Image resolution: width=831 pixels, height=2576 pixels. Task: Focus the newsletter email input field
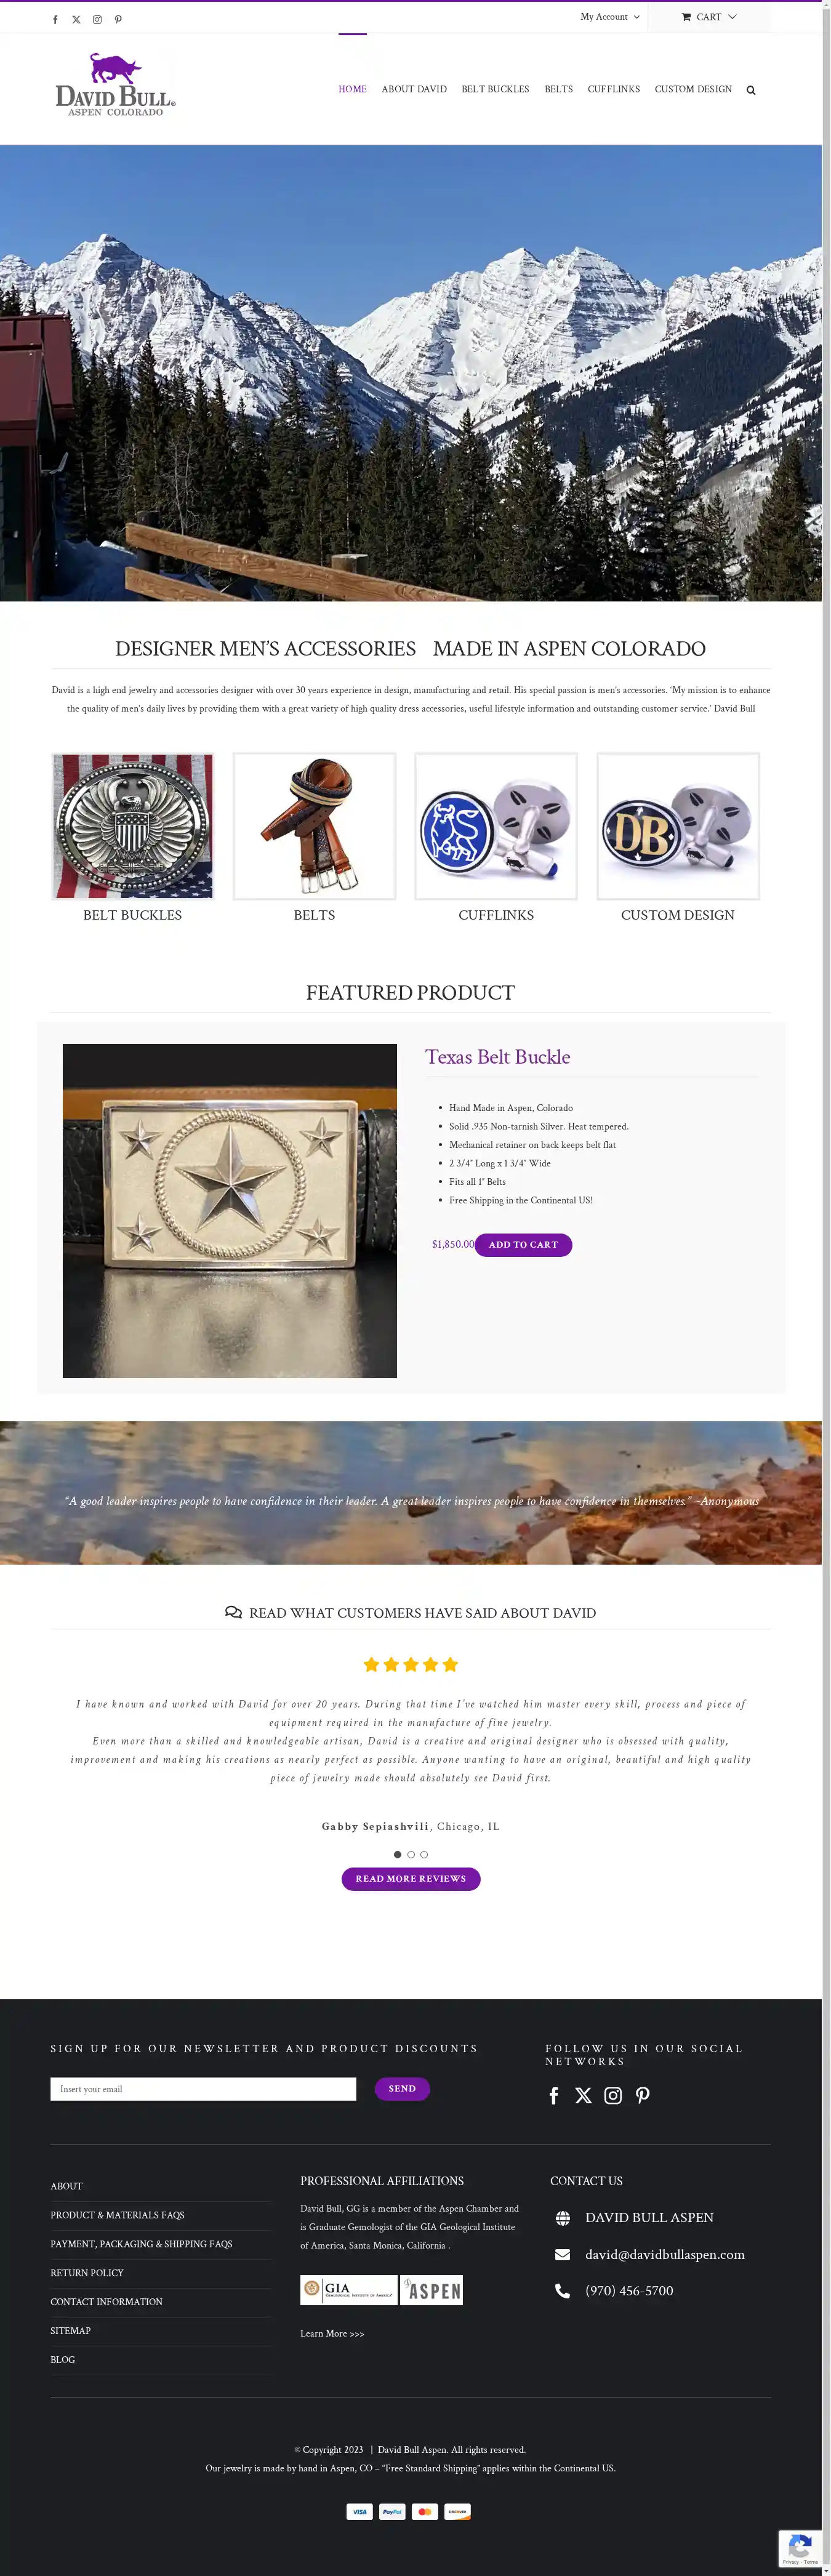coord(203,2089)
